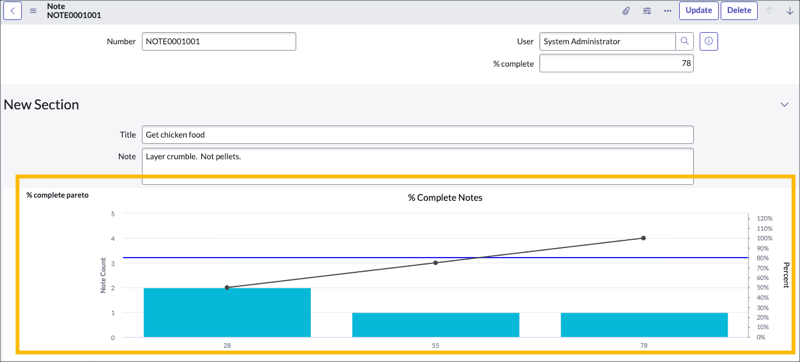Click the line point above 55
Screen dimensions: 800x362
(436, 263)
